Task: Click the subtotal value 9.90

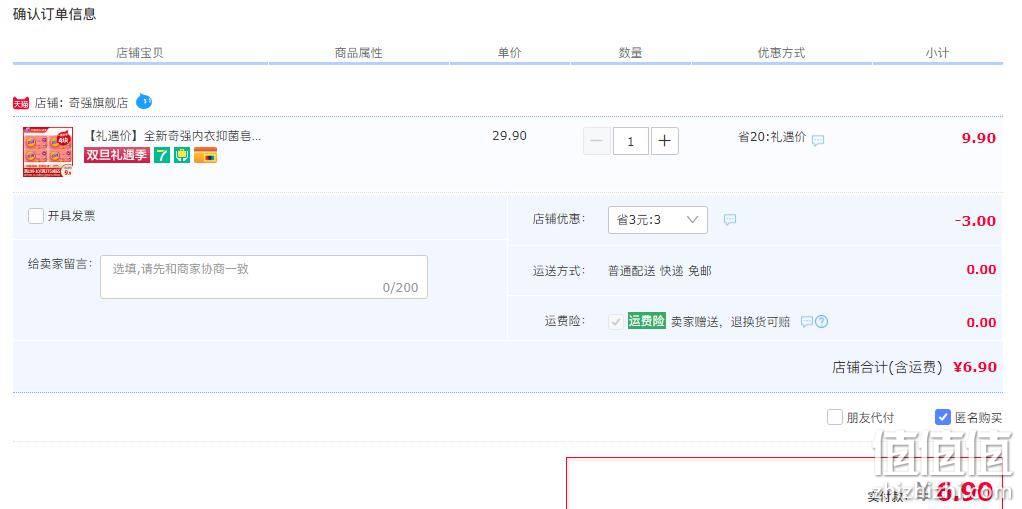Action: point(979,138)
